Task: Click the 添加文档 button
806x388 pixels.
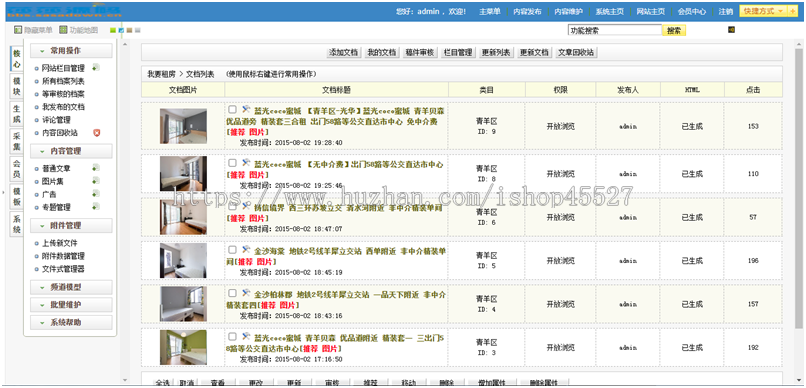Action: coord(343,52)
